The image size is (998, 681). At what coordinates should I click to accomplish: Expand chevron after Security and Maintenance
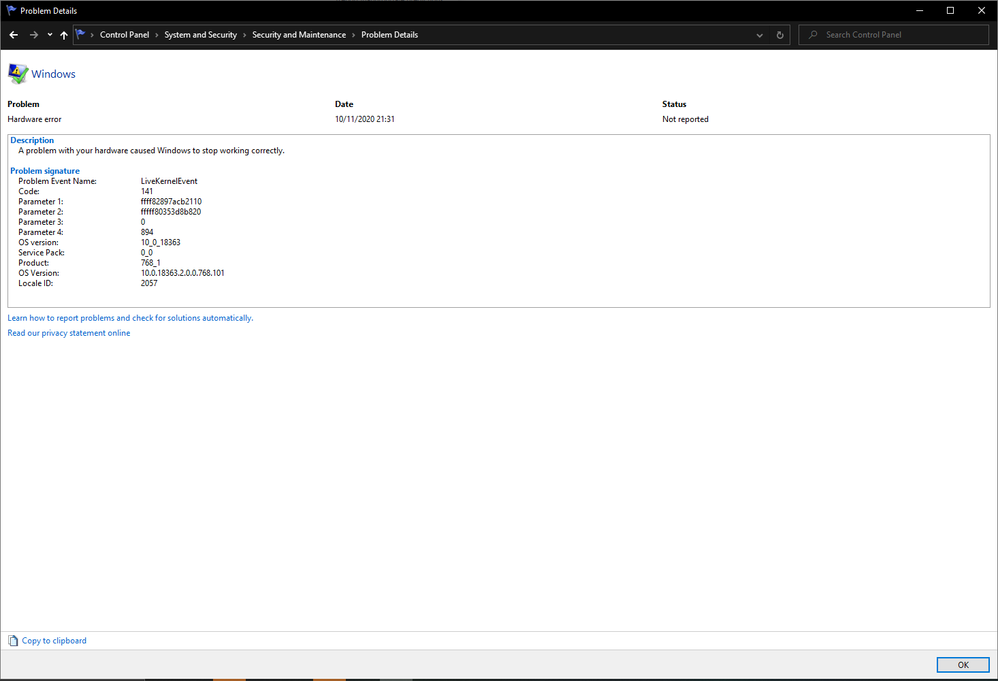tap(354, 35)
